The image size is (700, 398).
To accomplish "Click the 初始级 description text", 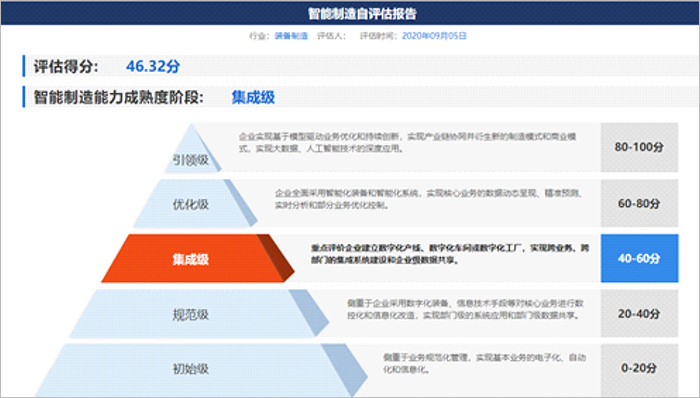I will (x=484, y=363).
